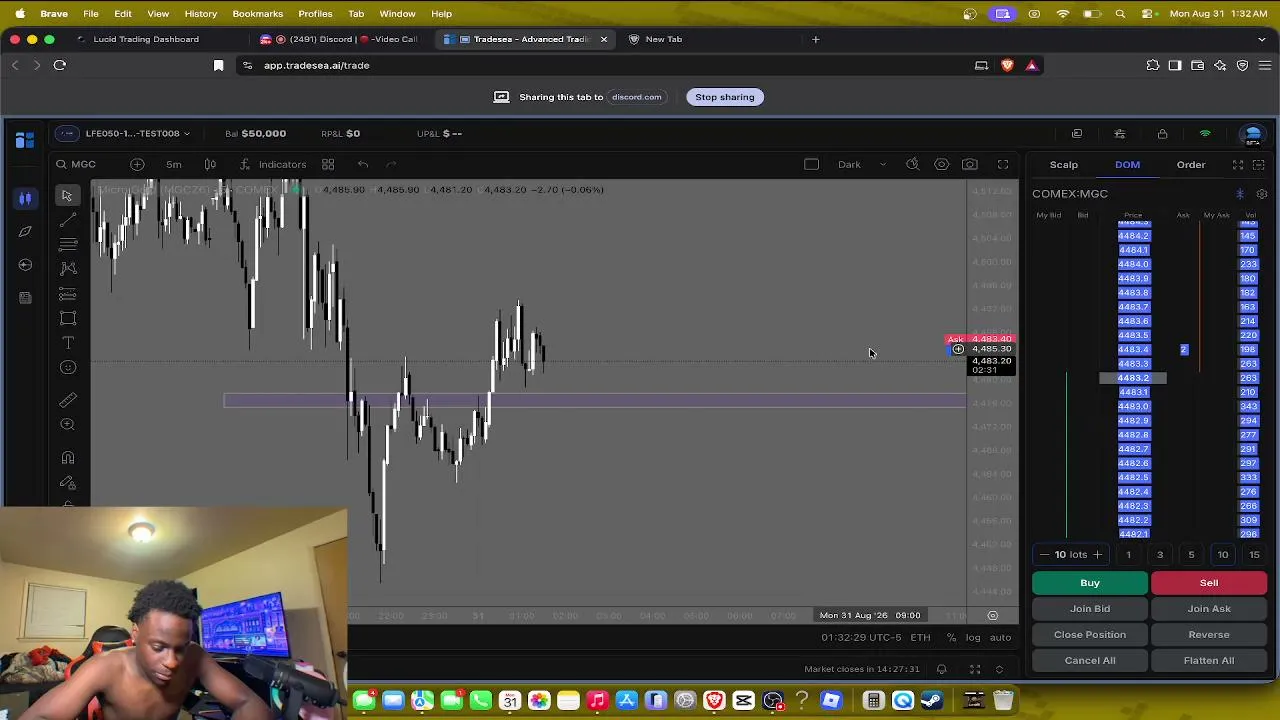Expand the bottom panel chevron toggle
The image size is (1280, 720).
coord(999,669)
